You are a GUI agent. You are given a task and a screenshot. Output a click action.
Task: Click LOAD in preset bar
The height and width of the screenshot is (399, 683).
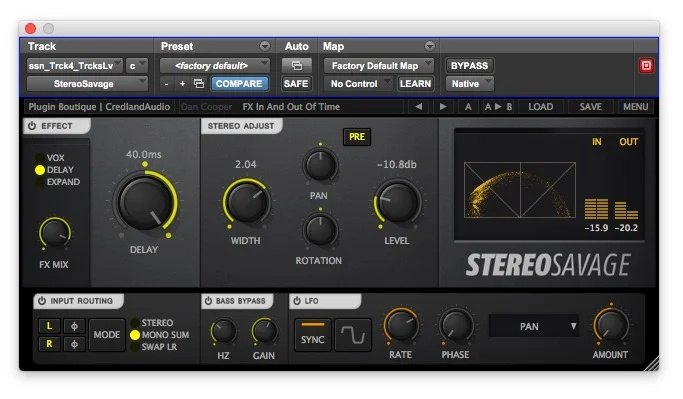[541, 107]
